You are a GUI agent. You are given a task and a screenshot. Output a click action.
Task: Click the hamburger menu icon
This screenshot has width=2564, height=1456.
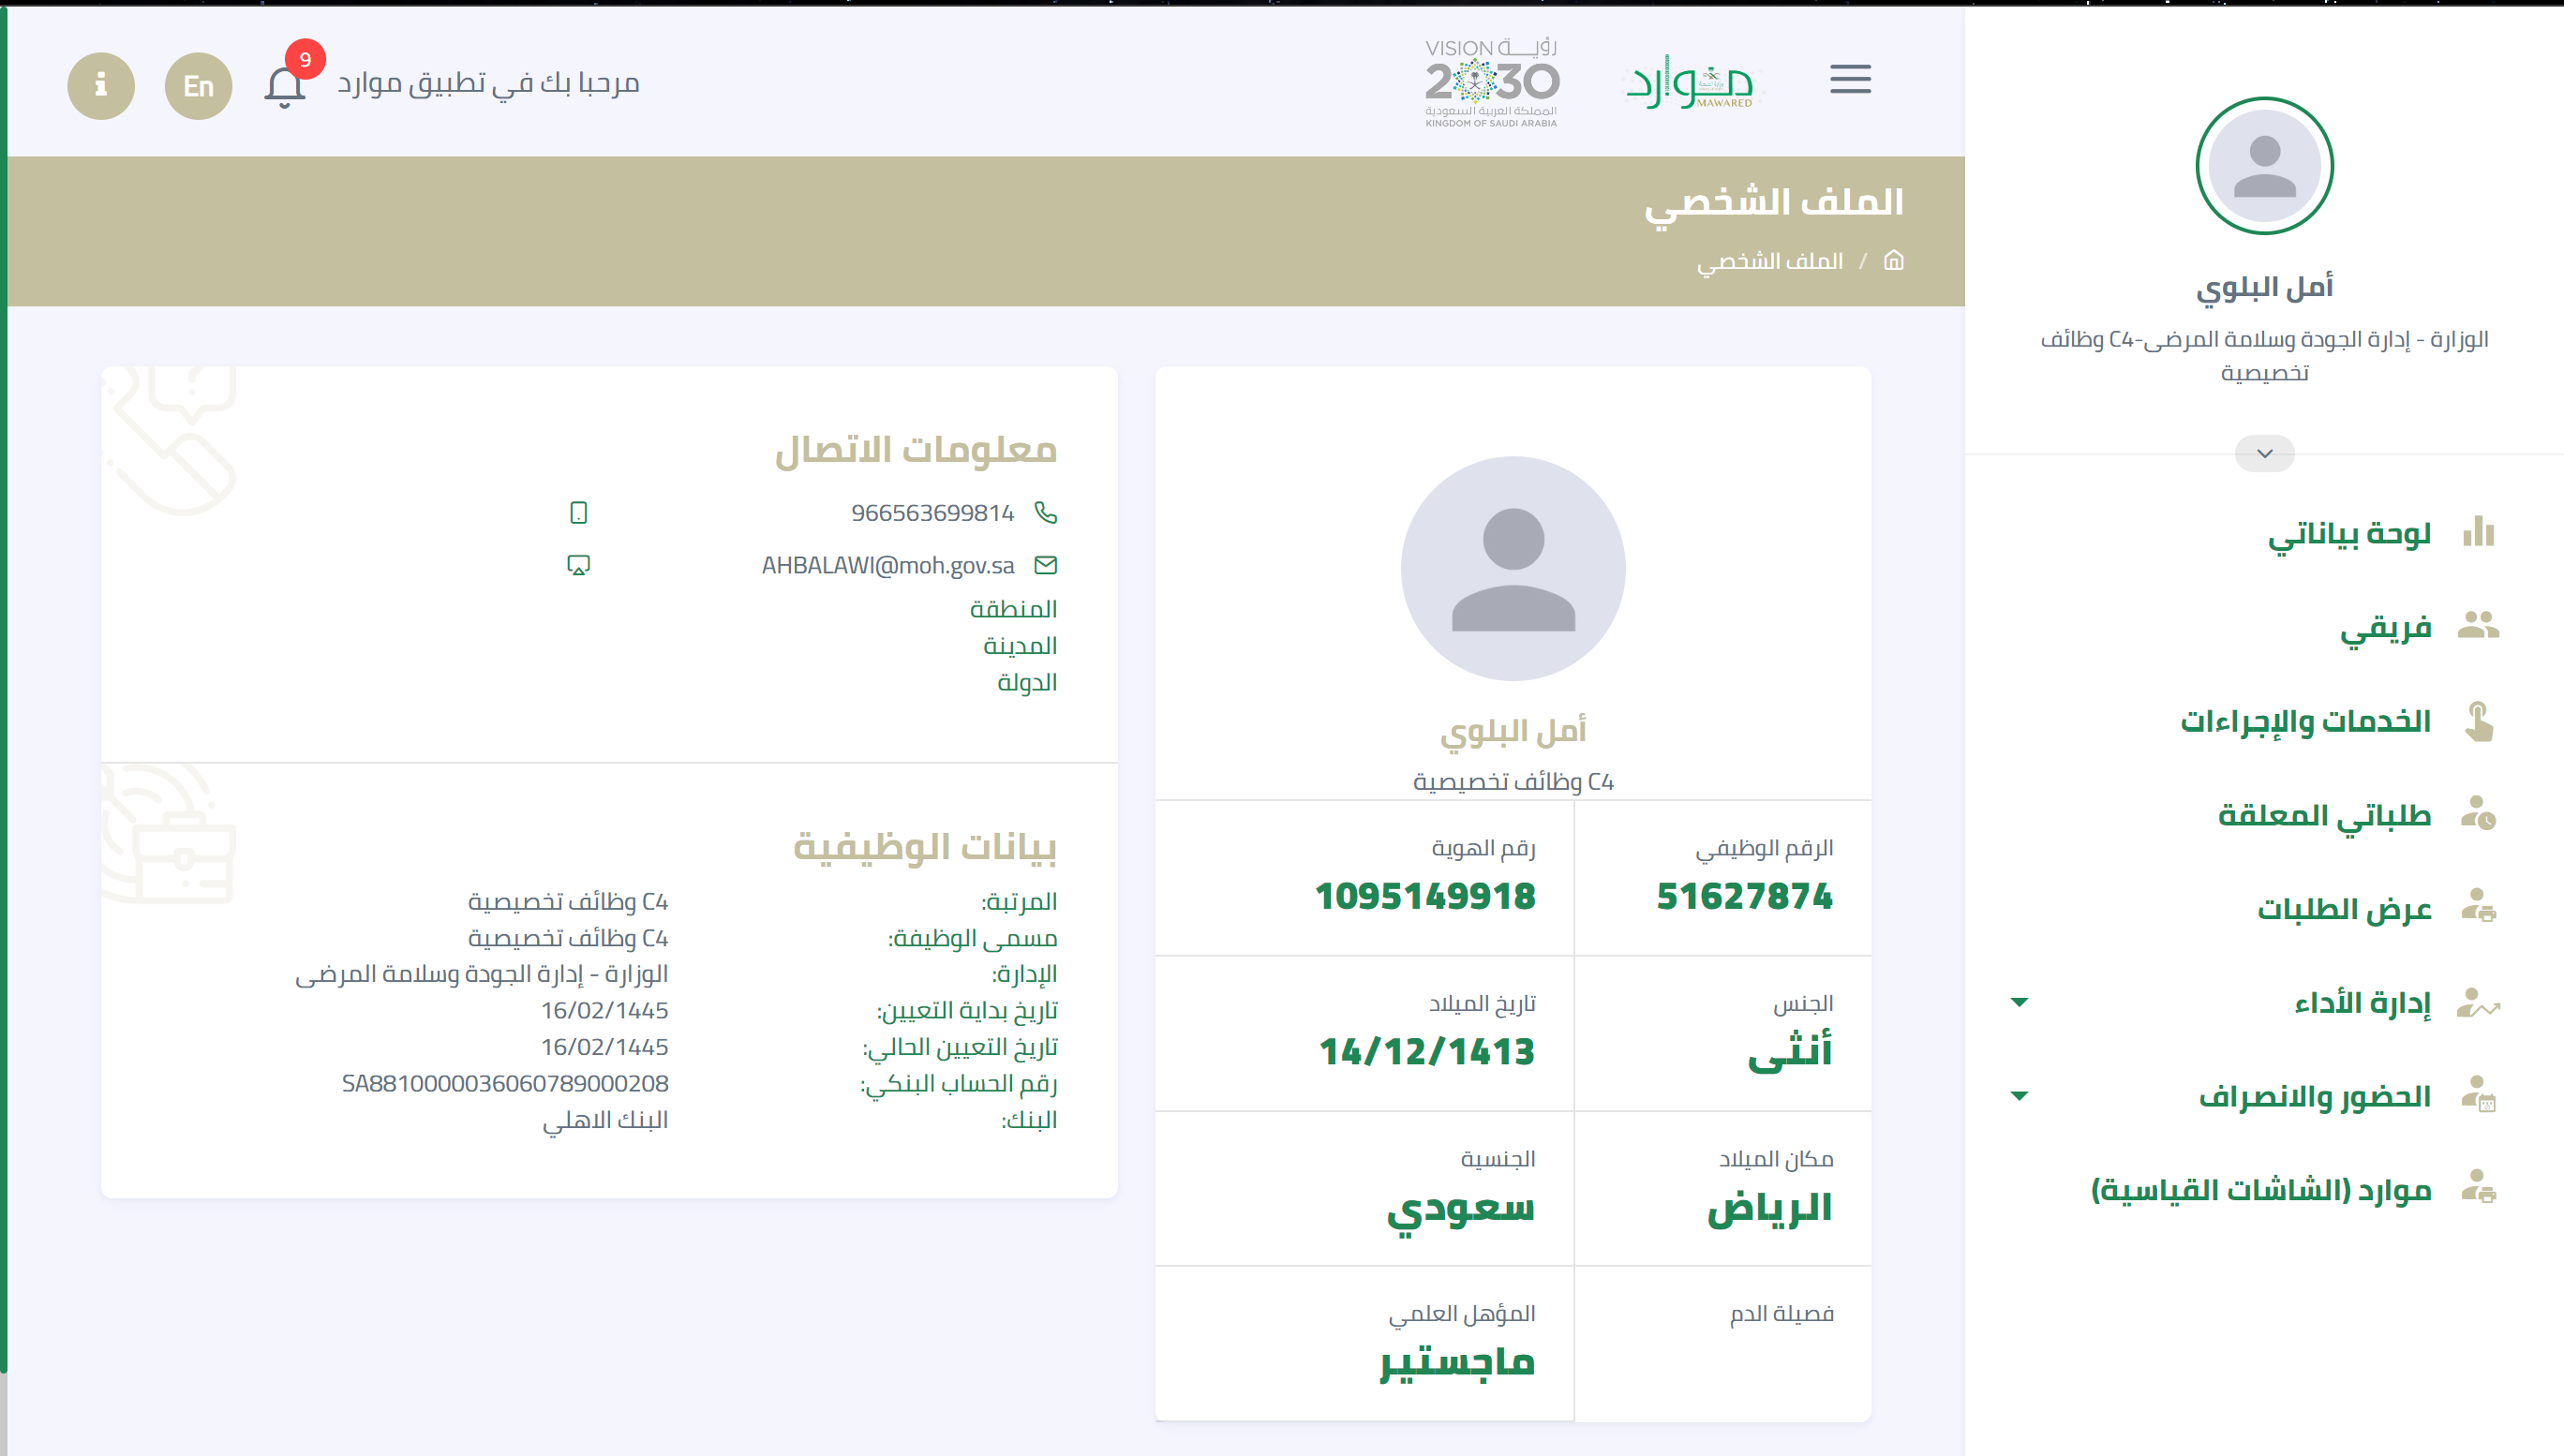tap(1850, 79)
